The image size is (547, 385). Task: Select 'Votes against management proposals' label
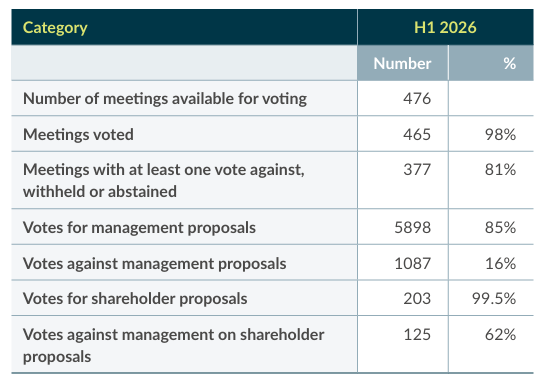(155, 264)
